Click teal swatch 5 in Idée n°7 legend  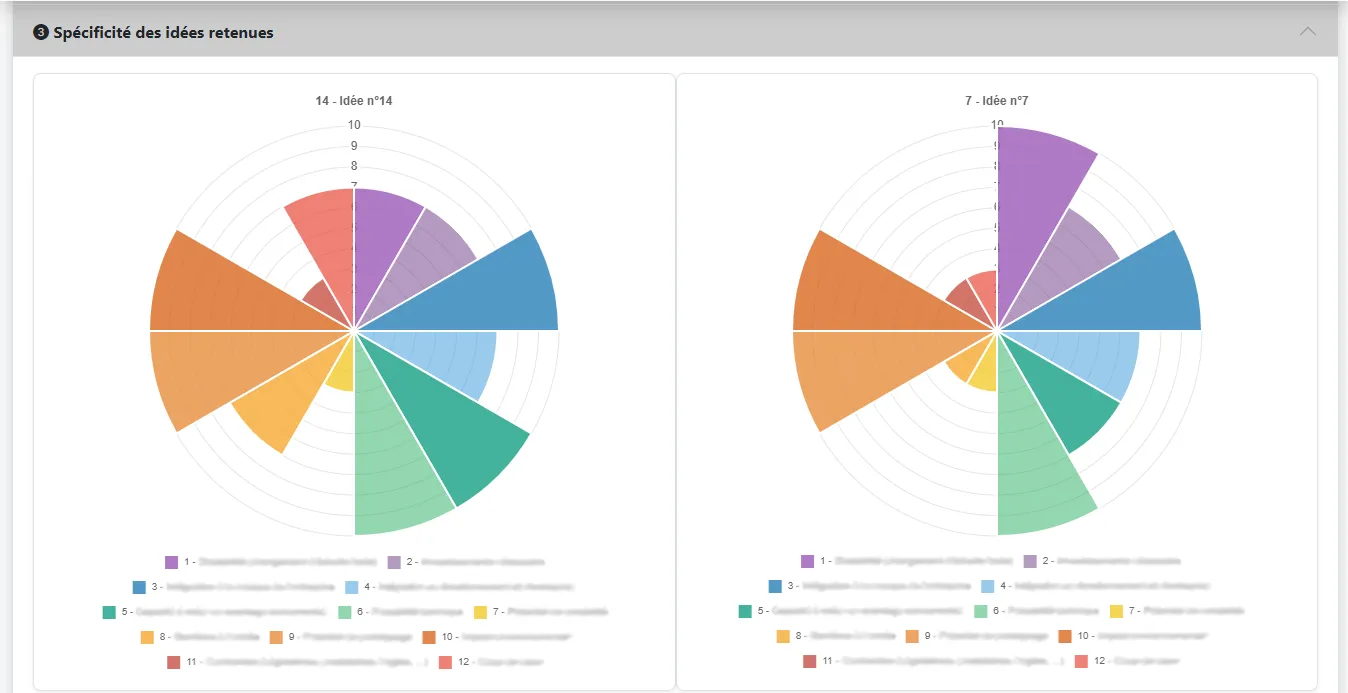(746, 611)
